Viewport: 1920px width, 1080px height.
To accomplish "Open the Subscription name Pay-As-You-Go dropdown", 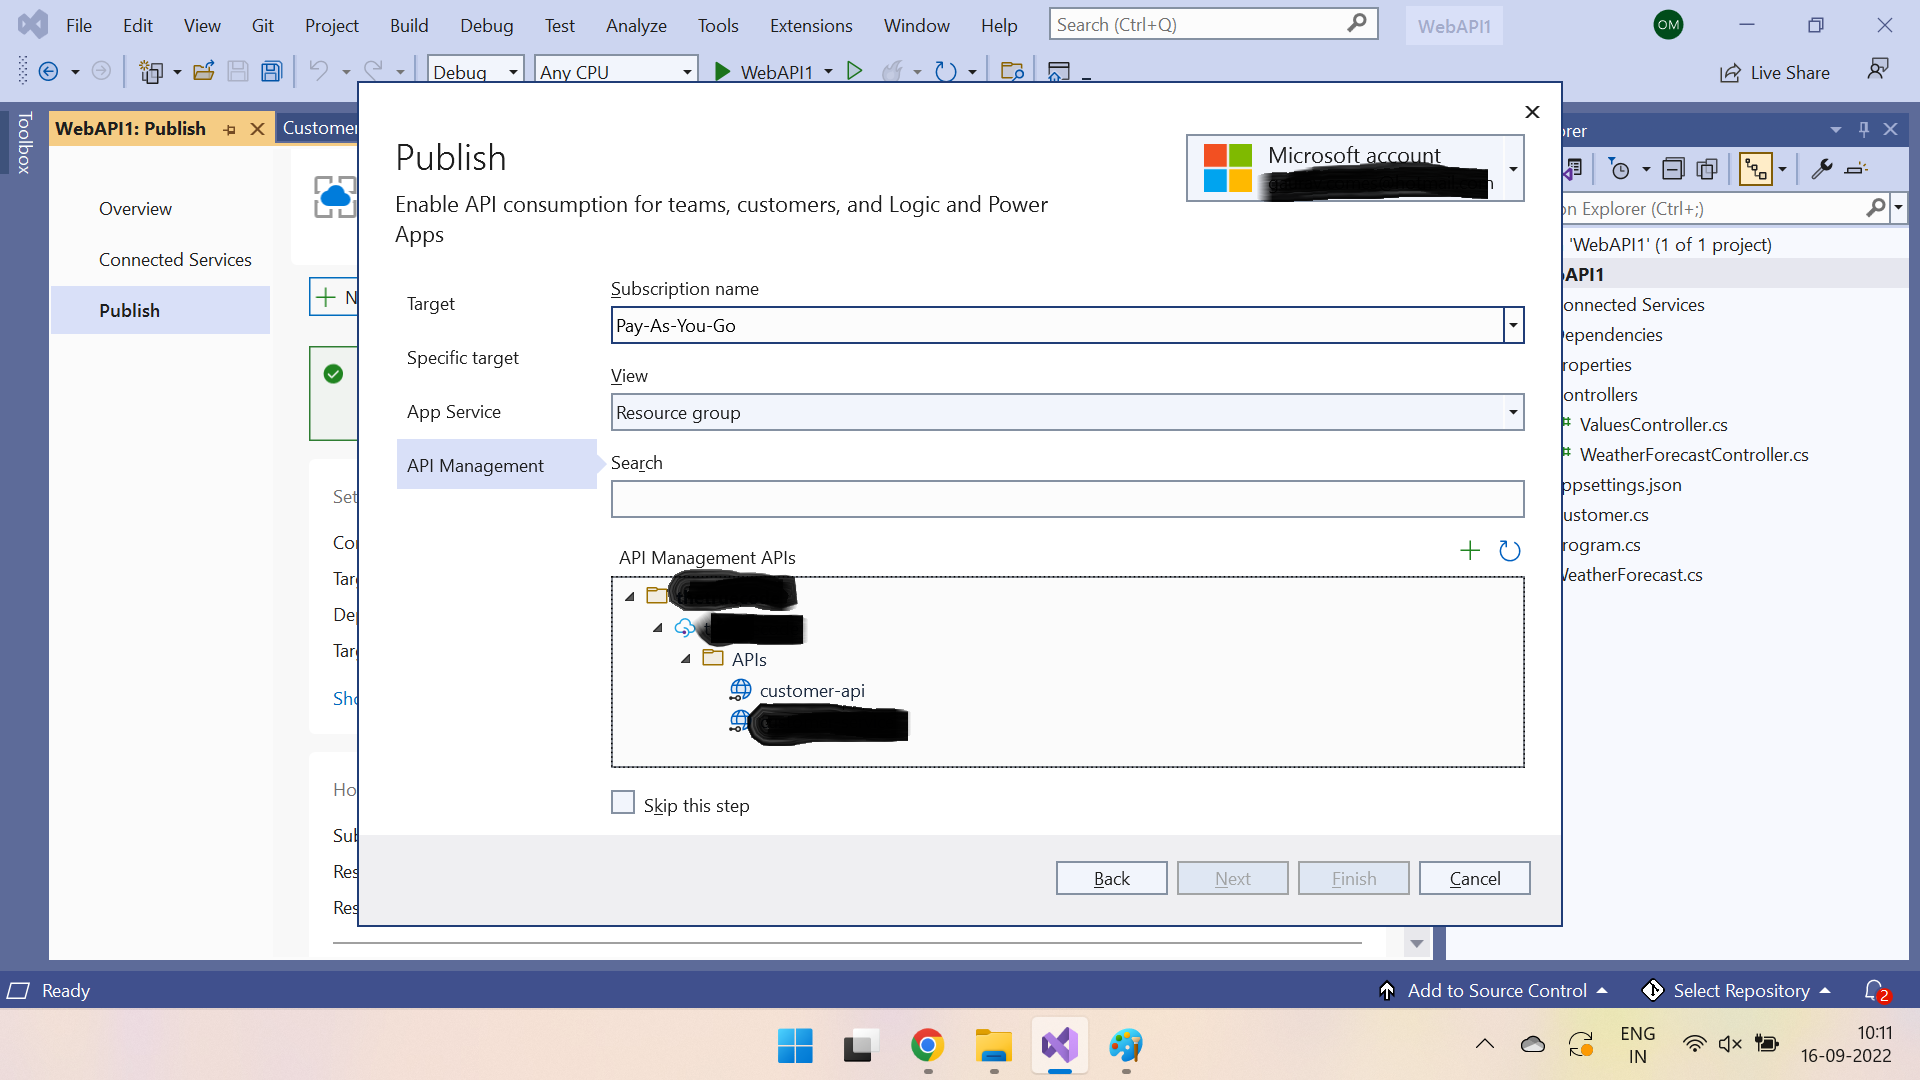I will [1514, 324].
